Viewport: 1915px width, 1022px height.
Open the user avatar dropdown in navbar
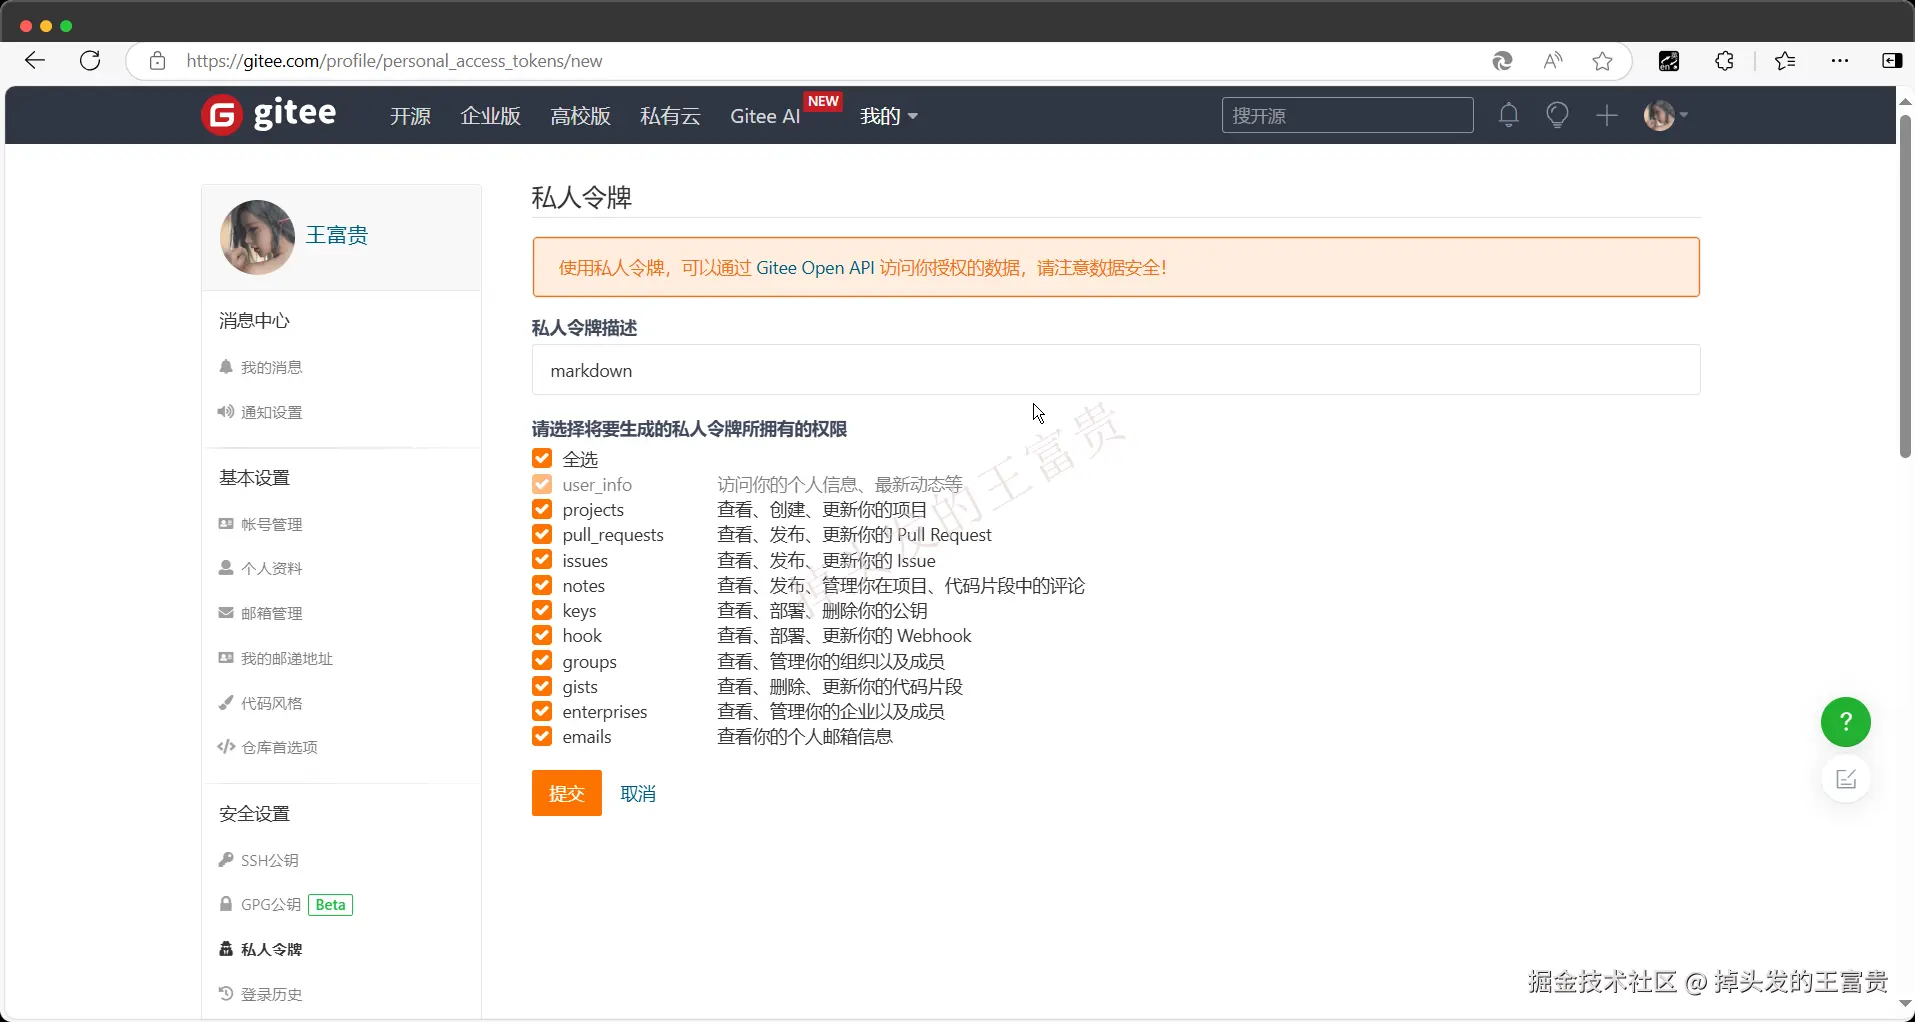click(1666, 115)
